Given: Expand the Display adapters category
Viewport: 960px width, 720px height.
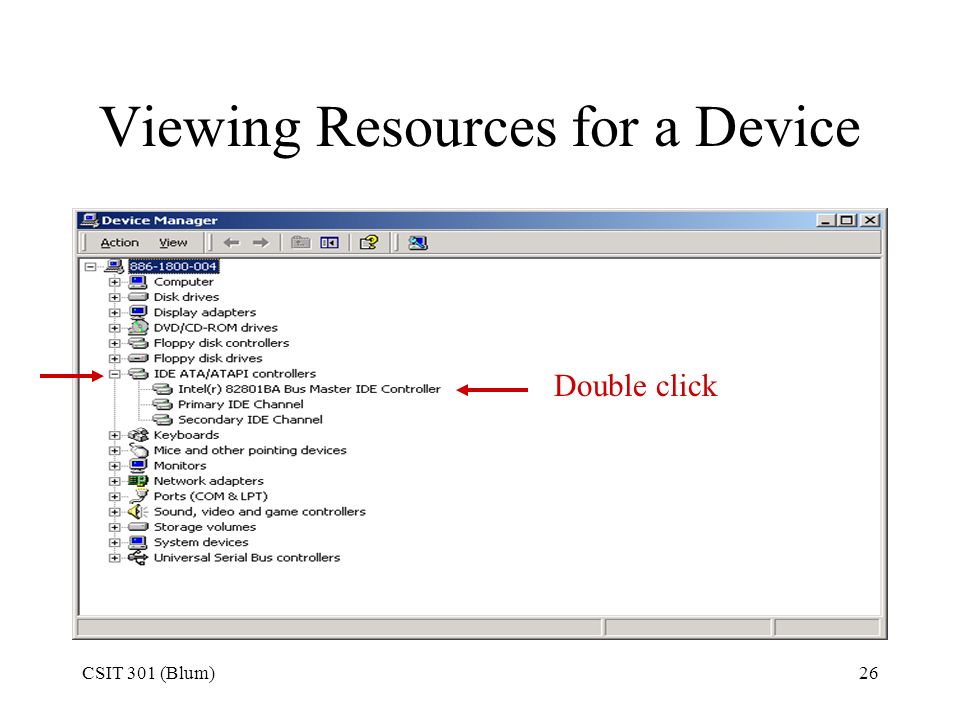Looking at the screenshot, I should pyautogui.click(x=114, y=313).
